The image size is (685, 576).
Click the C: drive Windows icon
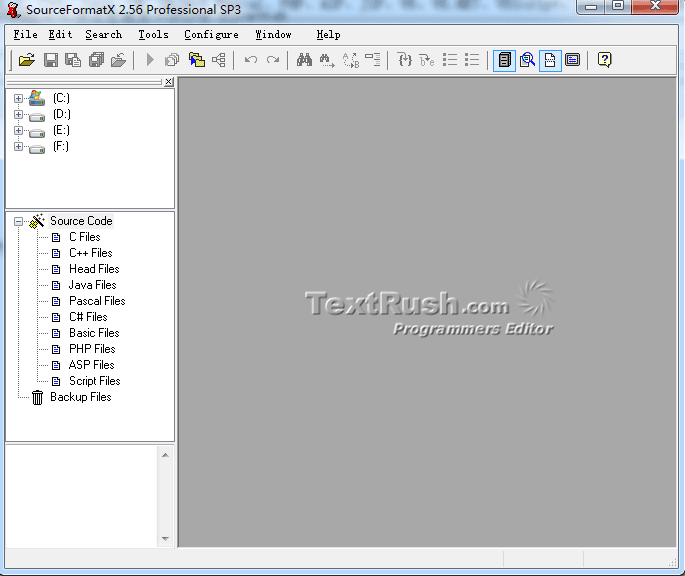tap(37, 98)
